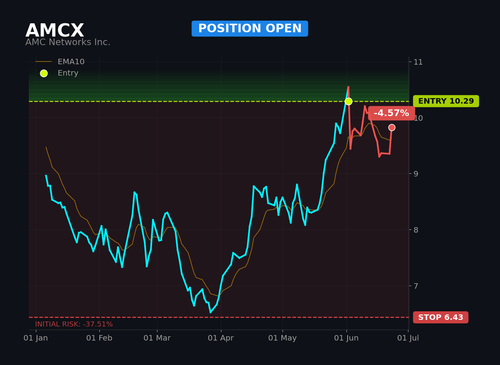Viewport: 500px width, 365px height.
Task: Click the EMA10 legend entry
Action: pos(60,62)
